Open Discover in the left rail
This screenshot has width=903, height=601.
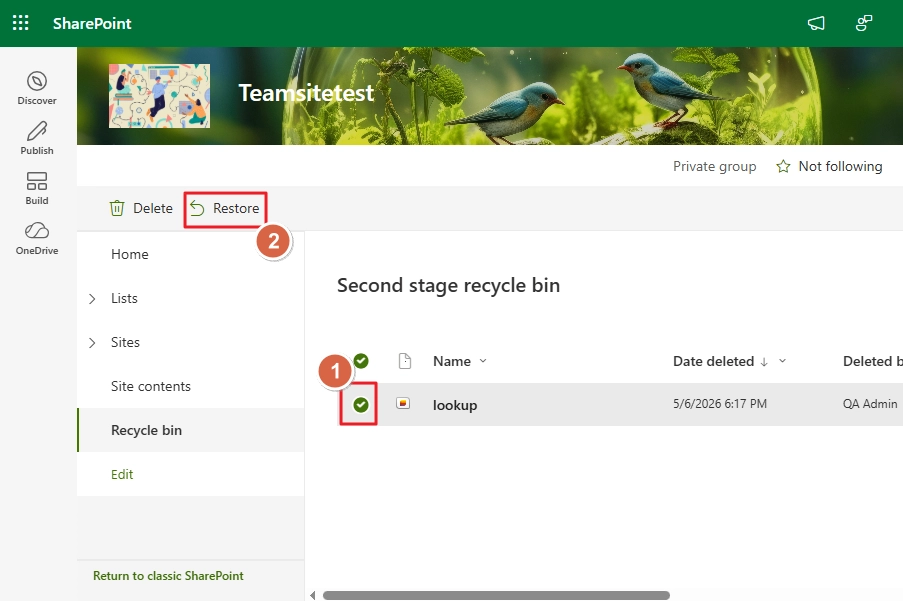pos(37,88)
